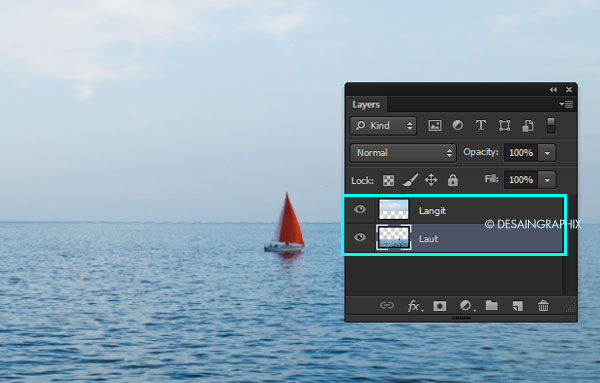Create a new group folder

tap(492, 305)
